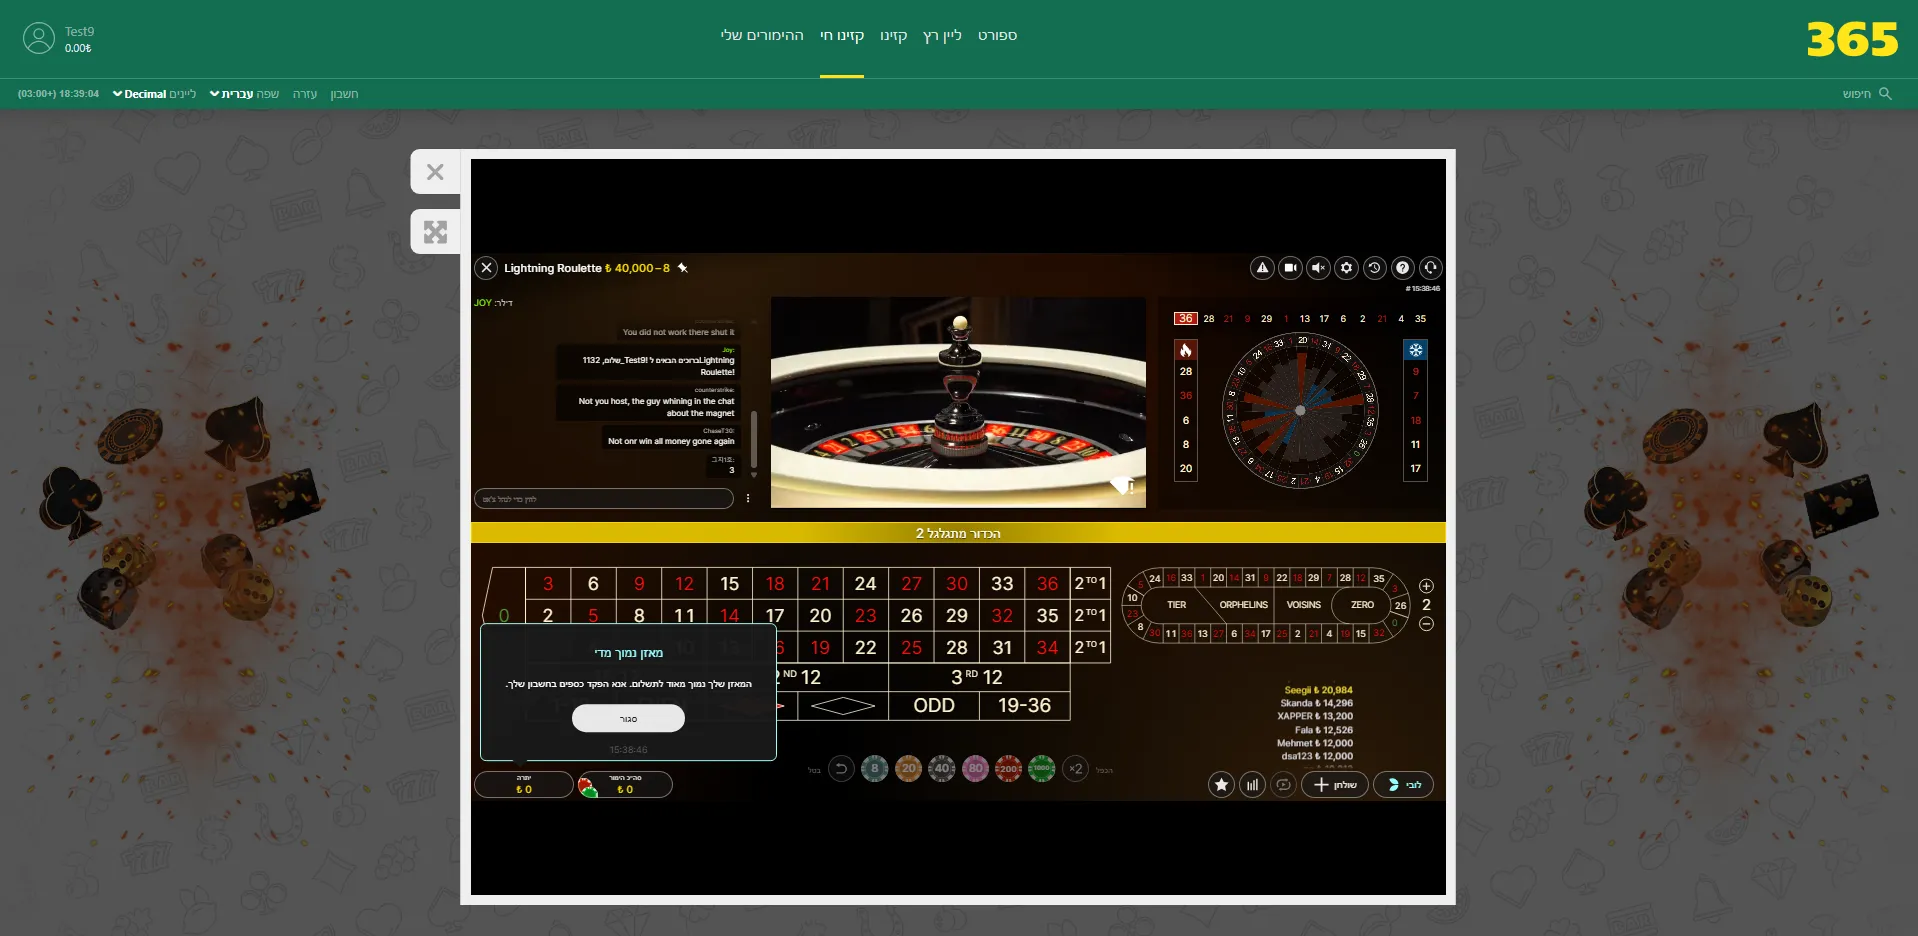Open the chat options three-dot menu
Screen dimensions: 1918x936
(x=750, y=497)
